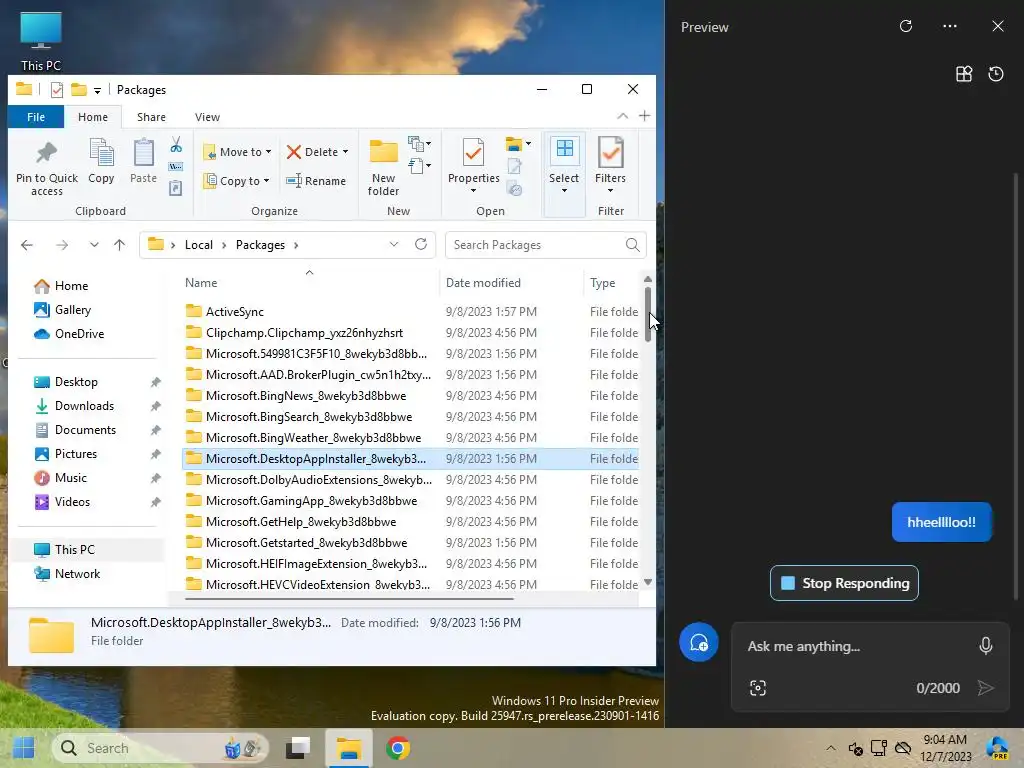Click the screenshot capture icon in chat

[758, 688]
